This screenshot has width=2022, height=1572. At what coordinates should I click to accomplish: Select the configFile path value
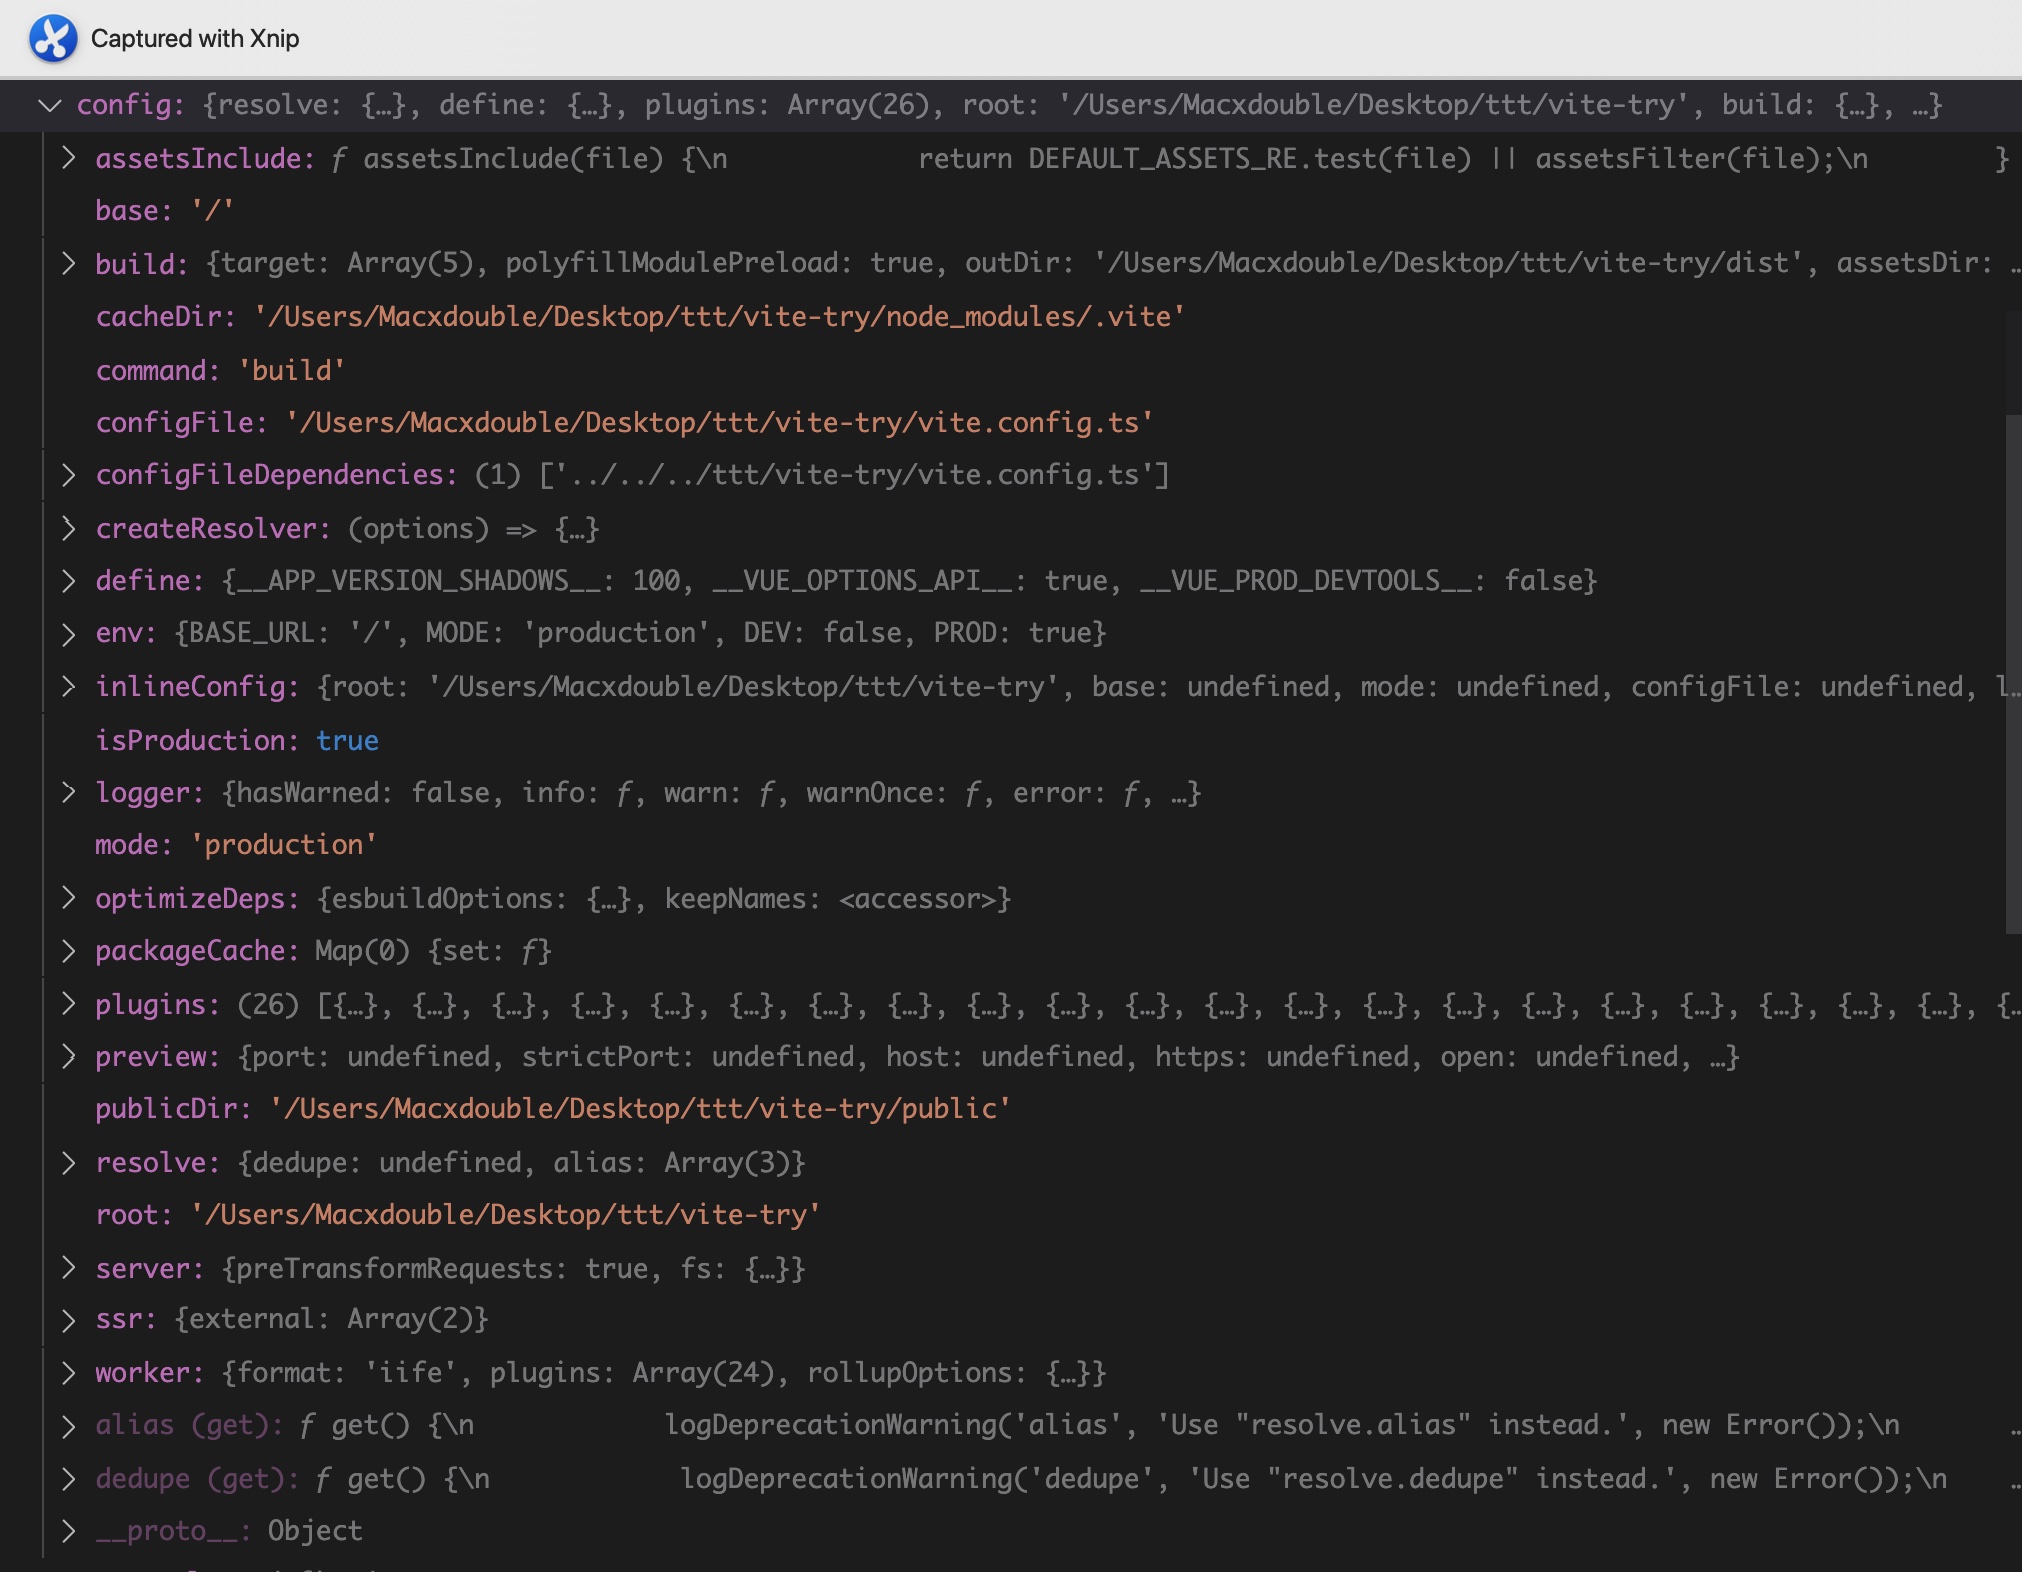coord(720,423)
